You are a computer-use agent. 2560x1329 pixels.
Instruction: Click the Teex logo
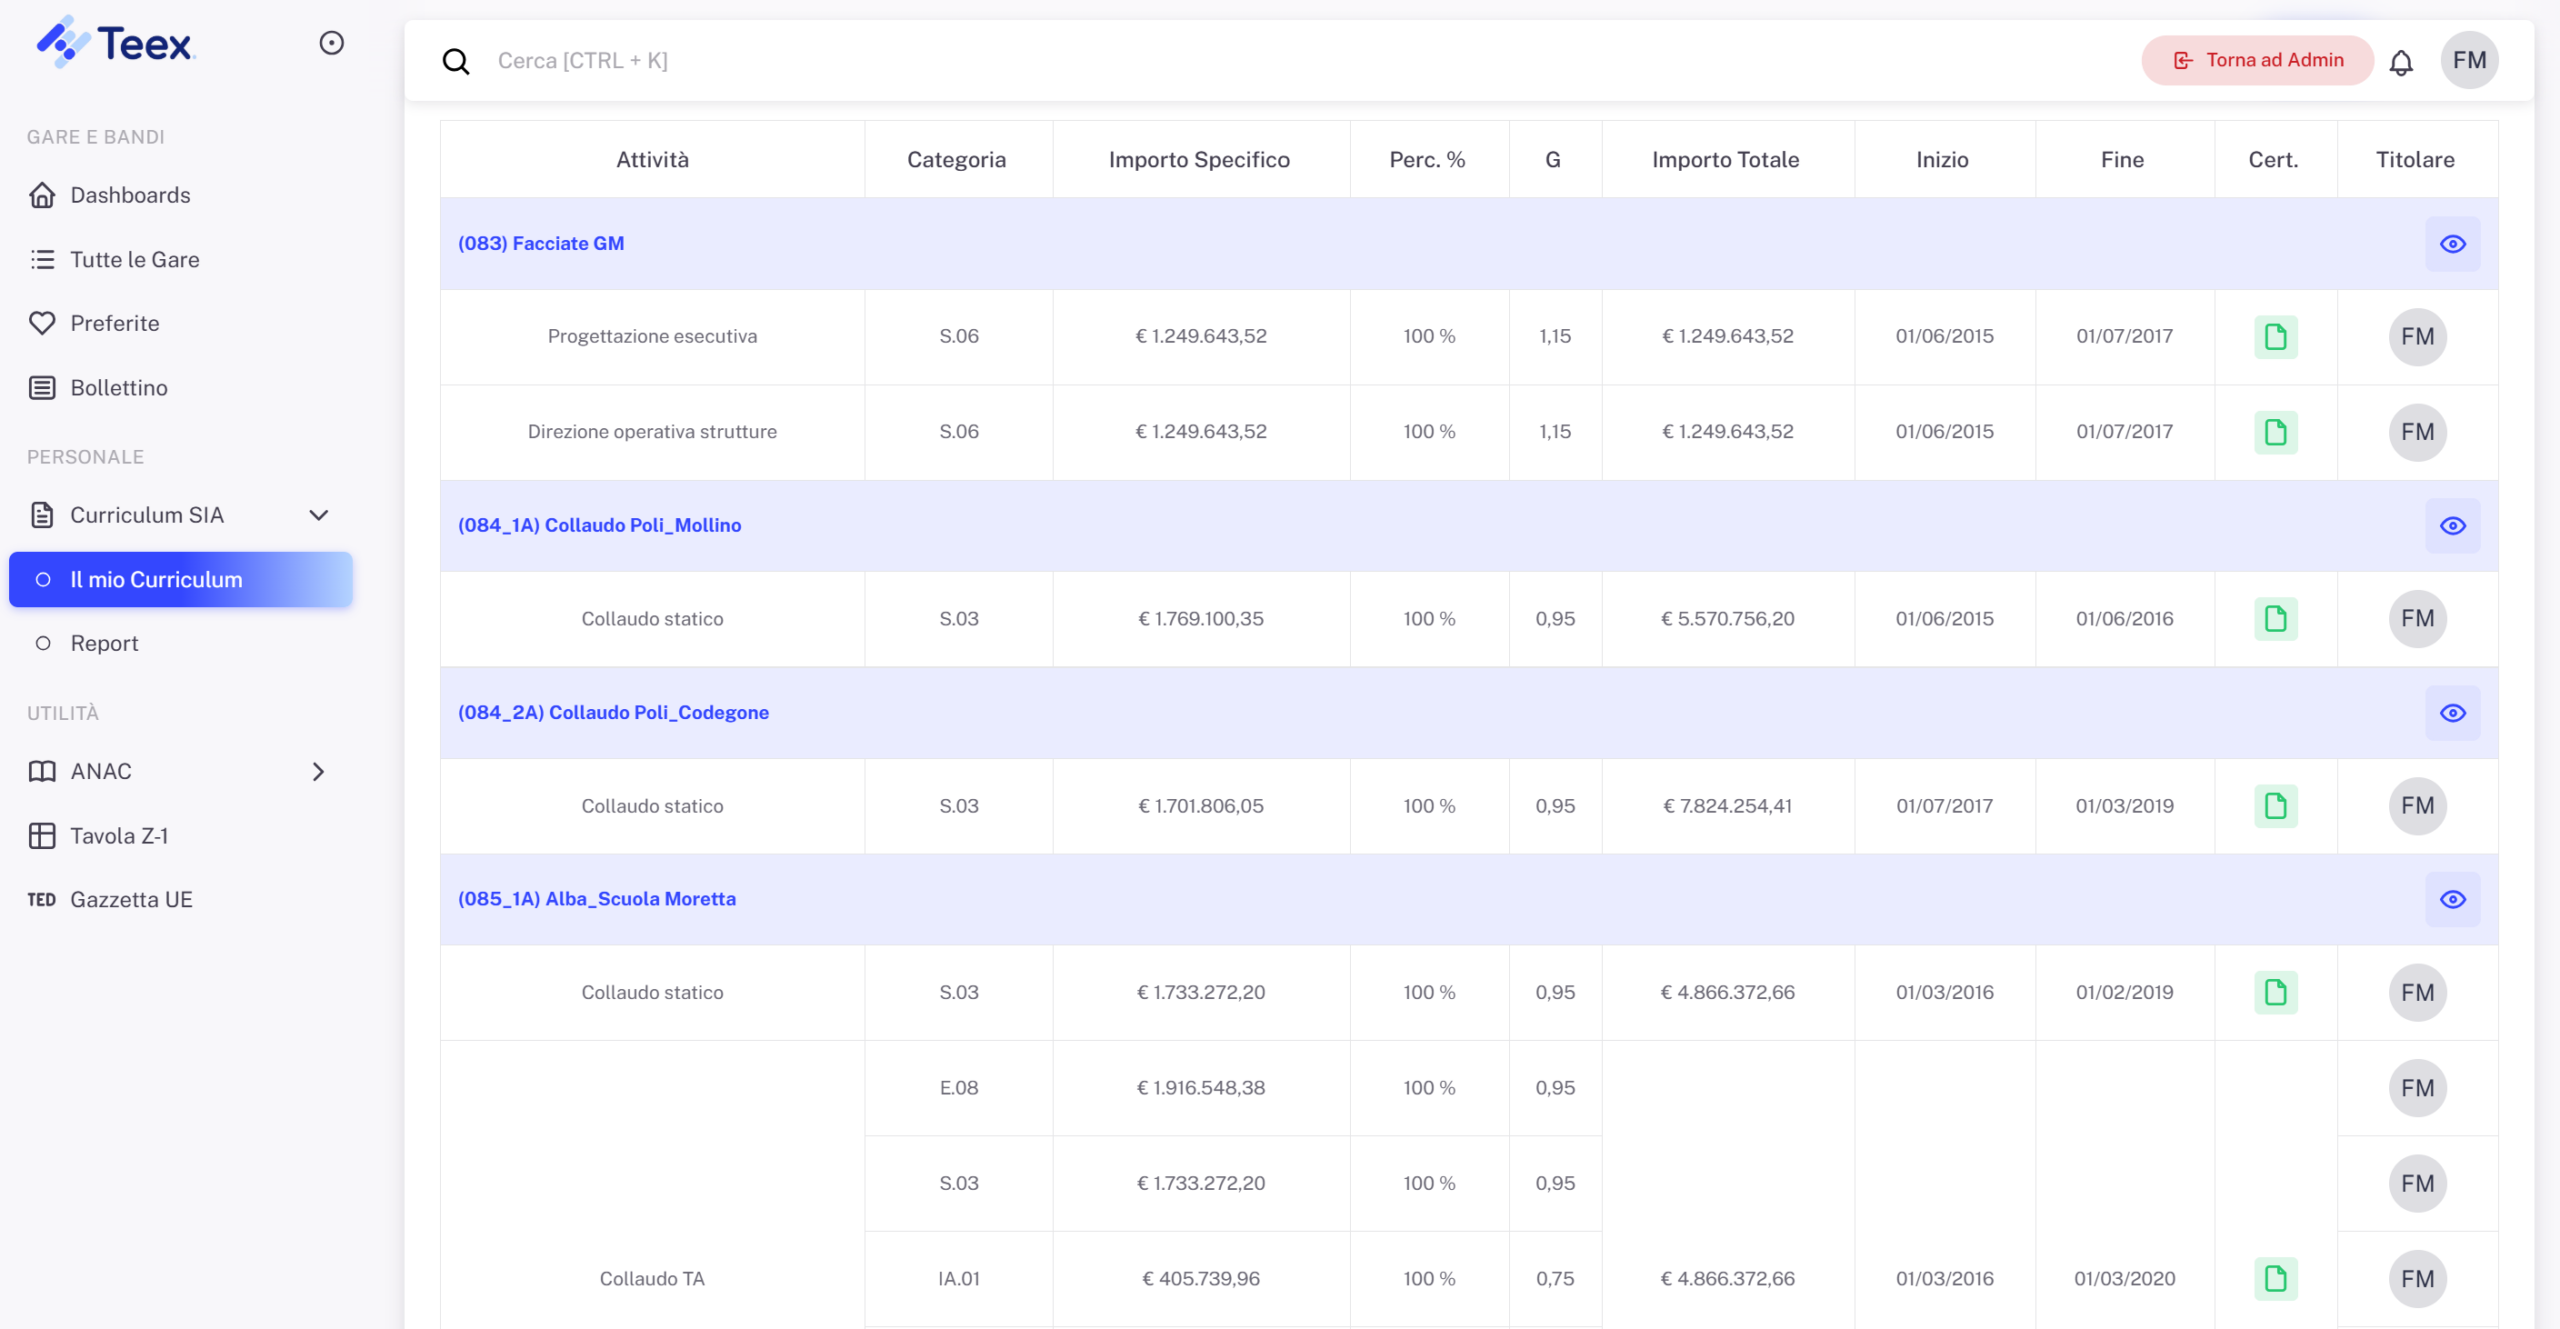tap(115, 43)
